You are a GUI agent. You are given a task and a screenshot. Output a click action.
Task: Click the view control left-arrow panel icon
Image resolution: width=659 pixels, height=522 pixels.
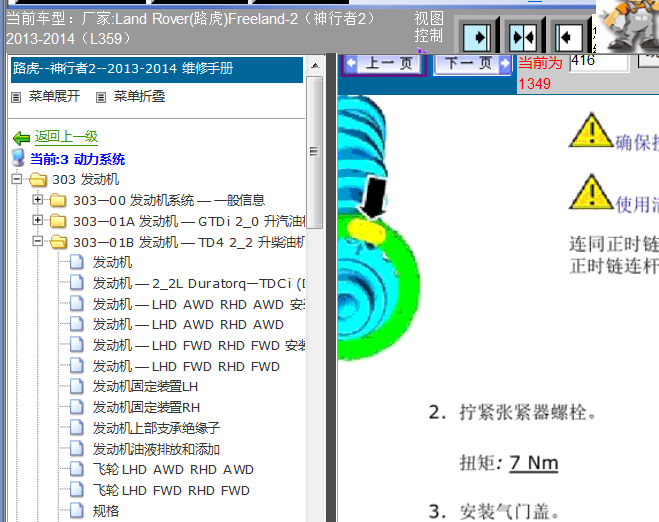click(x=569, y=37)
